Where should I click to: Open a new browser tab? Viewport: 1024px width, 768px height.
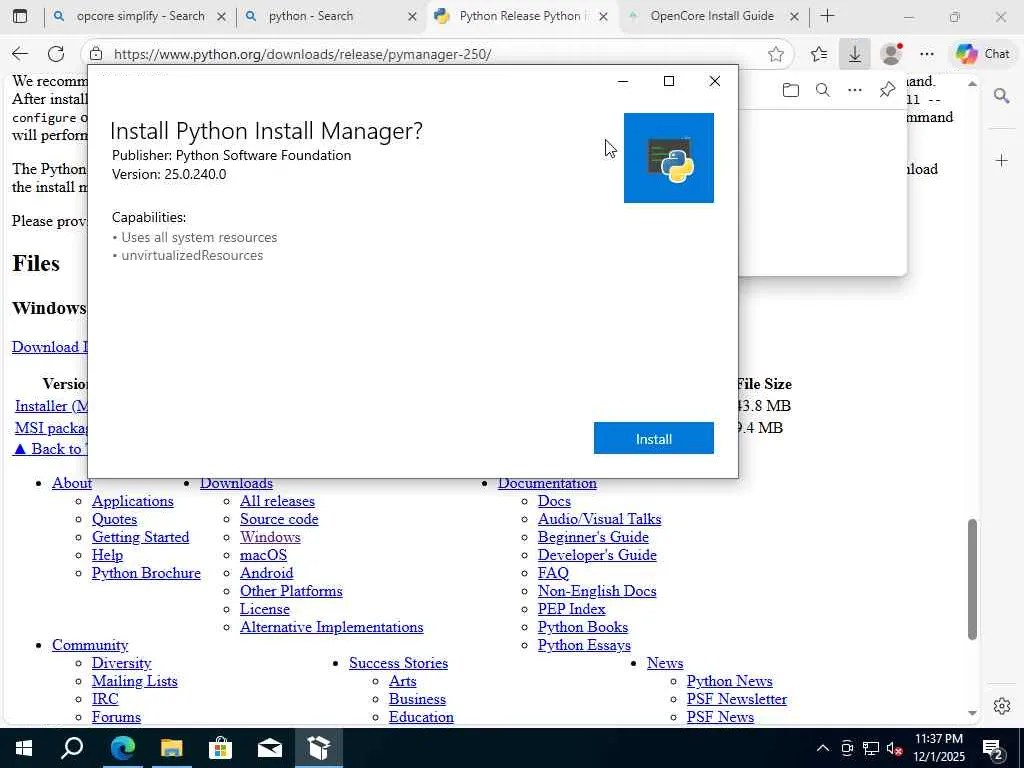827,16
